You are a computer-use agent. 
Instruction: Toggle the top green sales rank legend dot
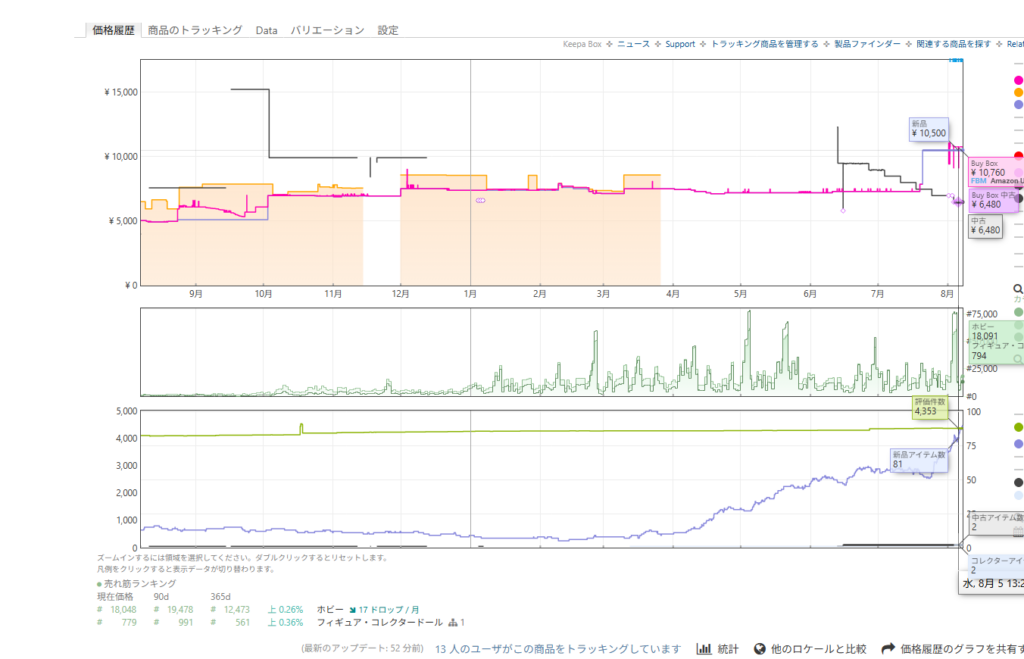coord(1018,312)
